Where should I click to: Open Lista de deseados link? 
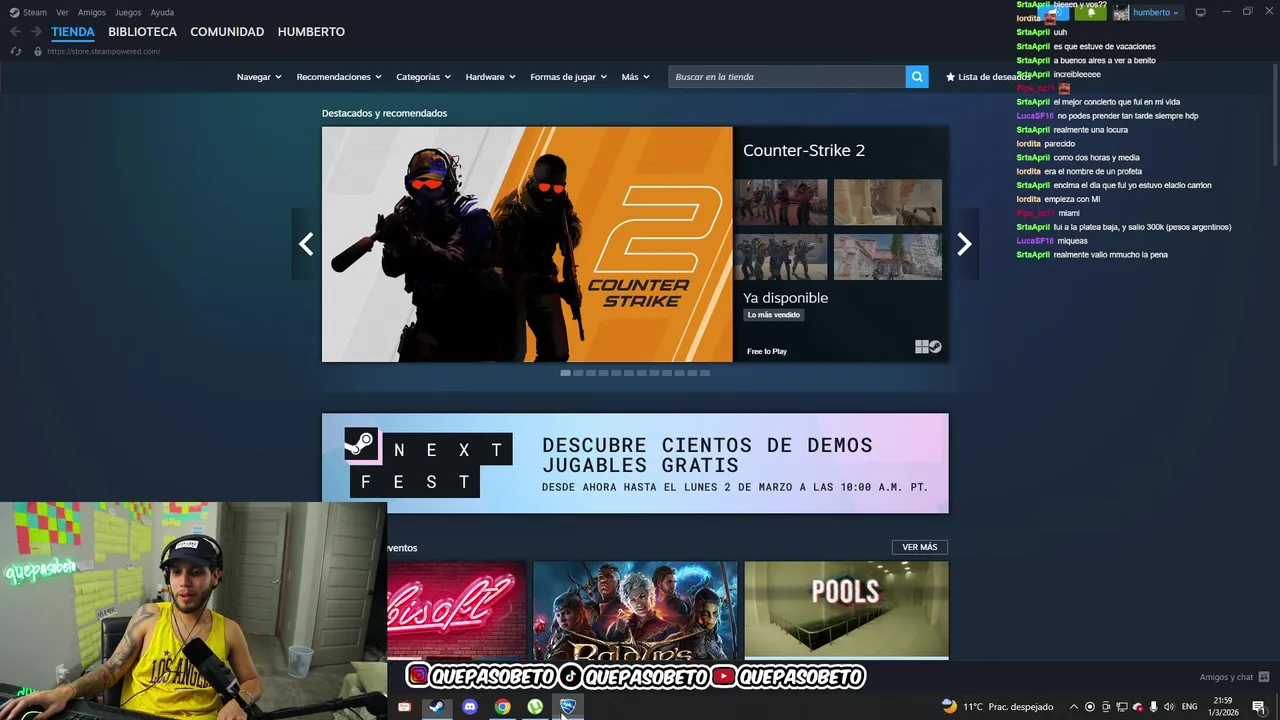pos(994,77)
